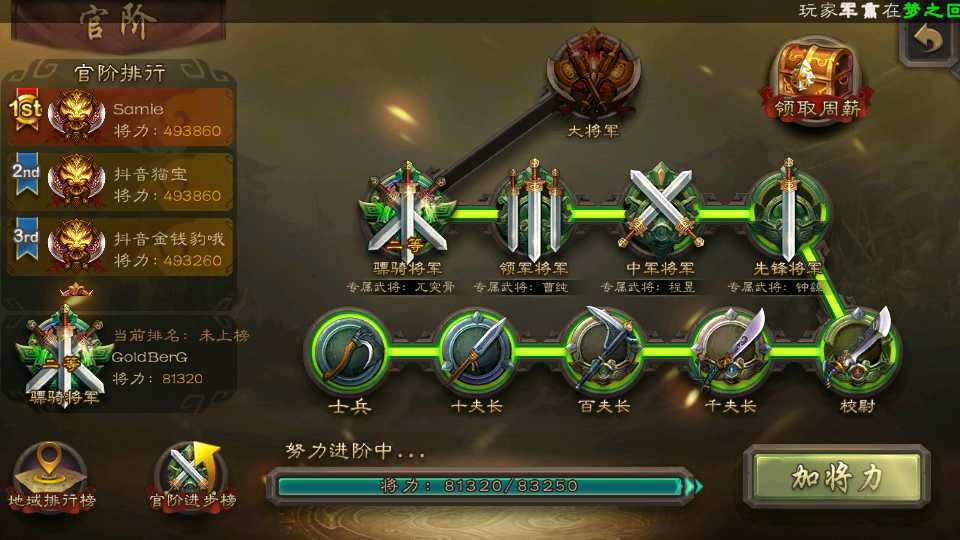Click the 加将力 button
The height and width of the screenshot is (540, 960).
tap(837, 477)
